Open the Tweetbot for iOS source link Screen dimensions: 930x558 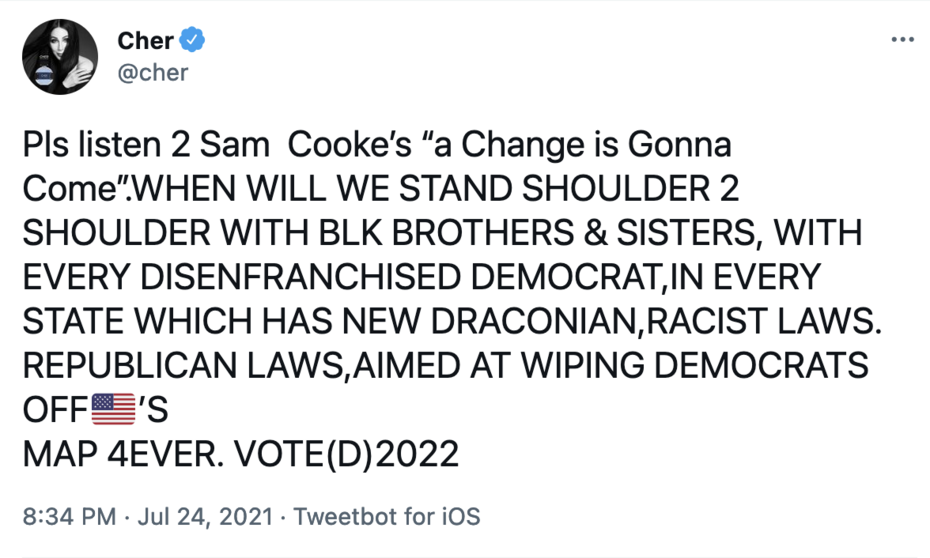pos(387,517)
